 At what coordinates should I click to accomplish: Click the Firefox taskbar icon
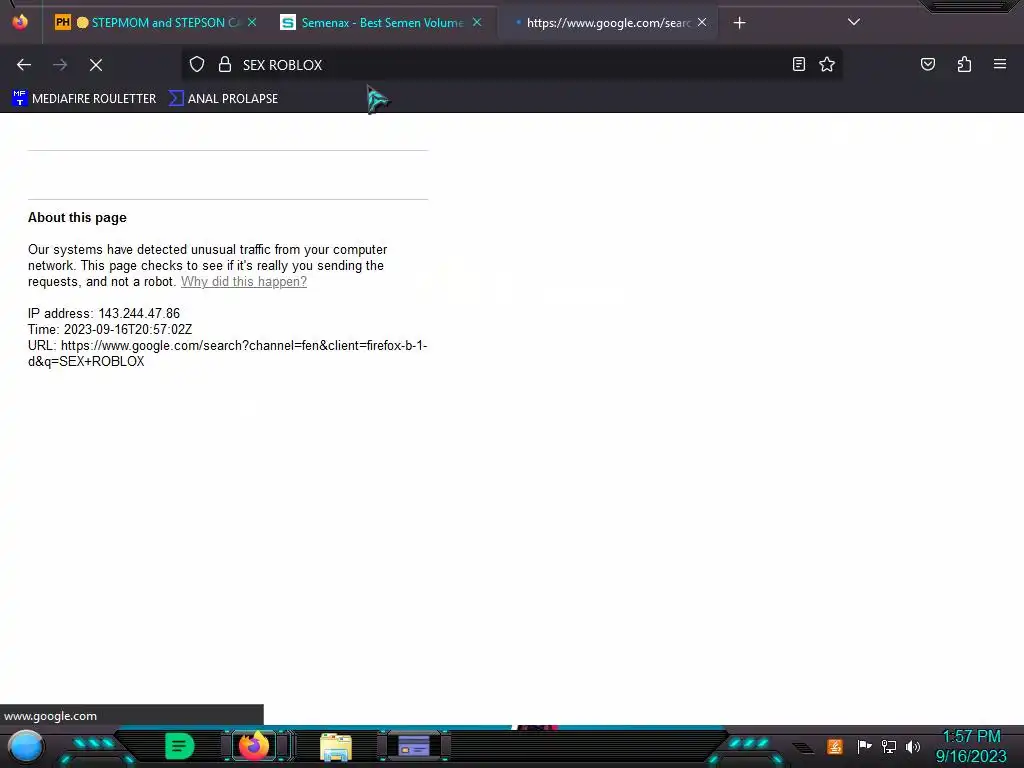[x=254, y=746]
